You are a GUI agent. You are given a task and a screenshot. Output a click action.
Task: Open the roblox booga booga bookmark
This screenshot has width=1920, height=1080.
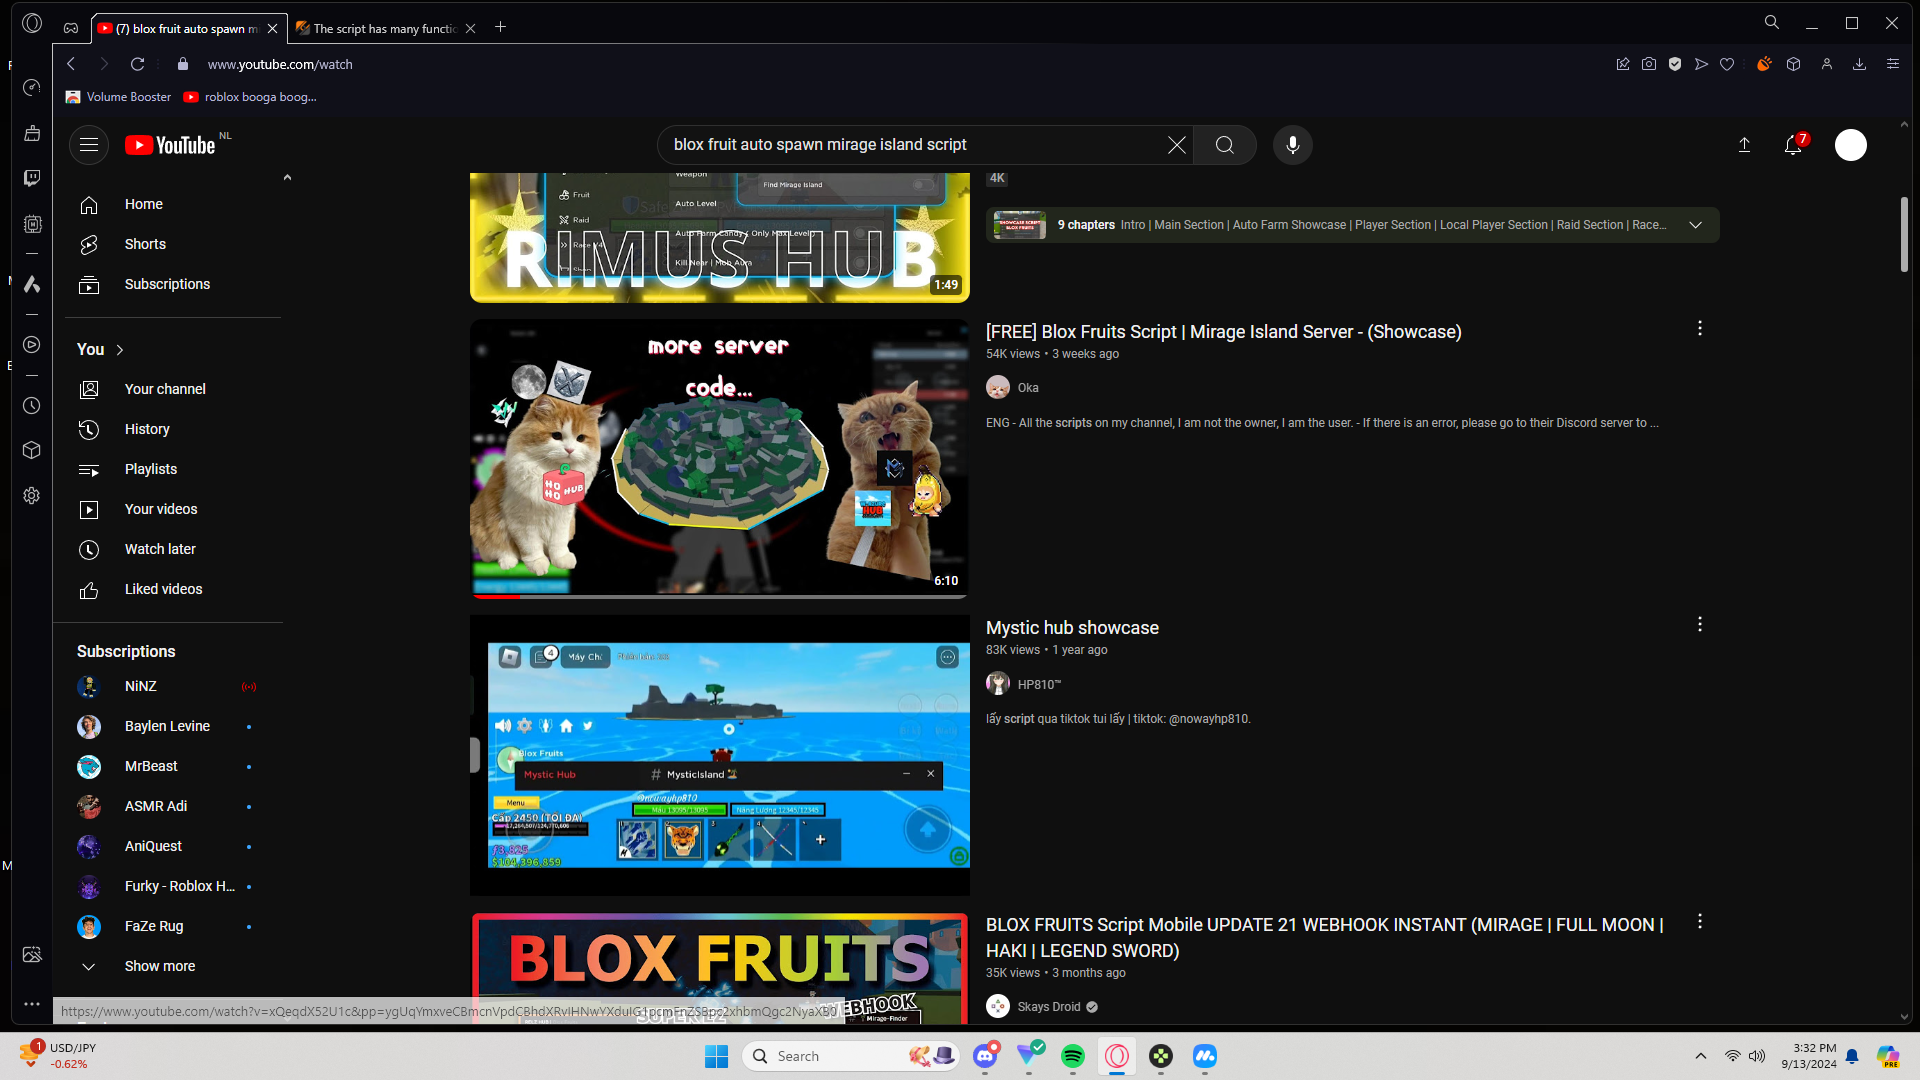point(251,97)
